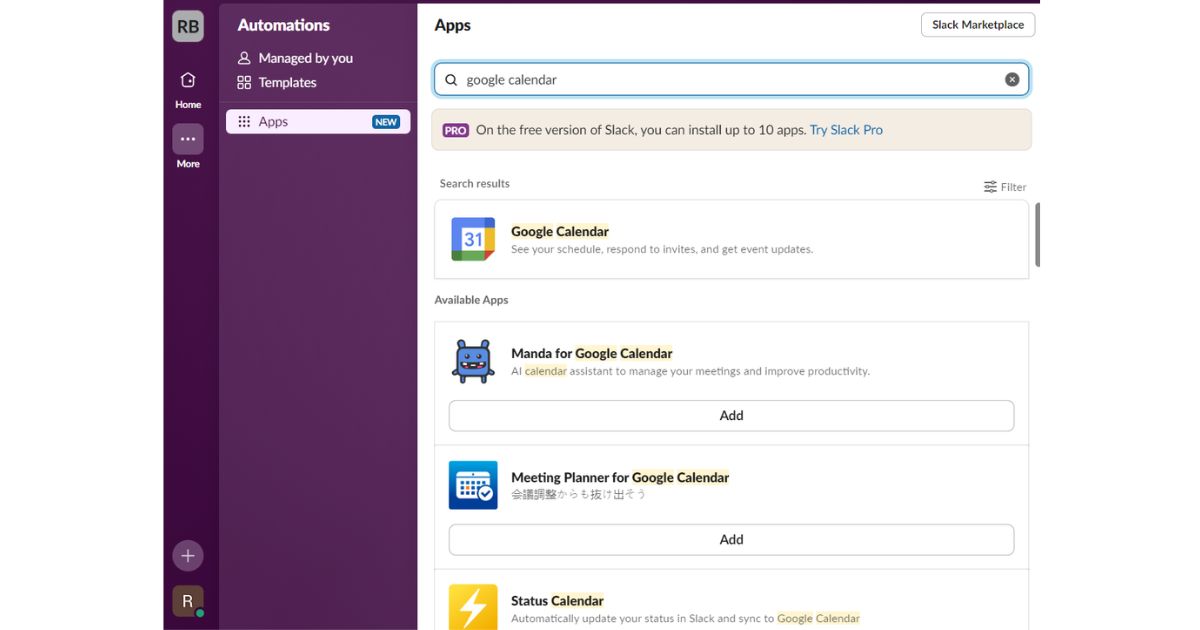Open Slack Marketplace
Viewport: 1200px width, 630px height.
click(978, 25)
